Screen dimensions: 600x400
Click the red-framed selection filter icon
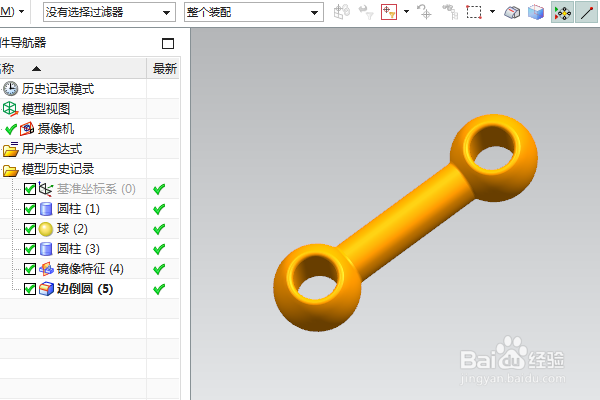point(389,12)
